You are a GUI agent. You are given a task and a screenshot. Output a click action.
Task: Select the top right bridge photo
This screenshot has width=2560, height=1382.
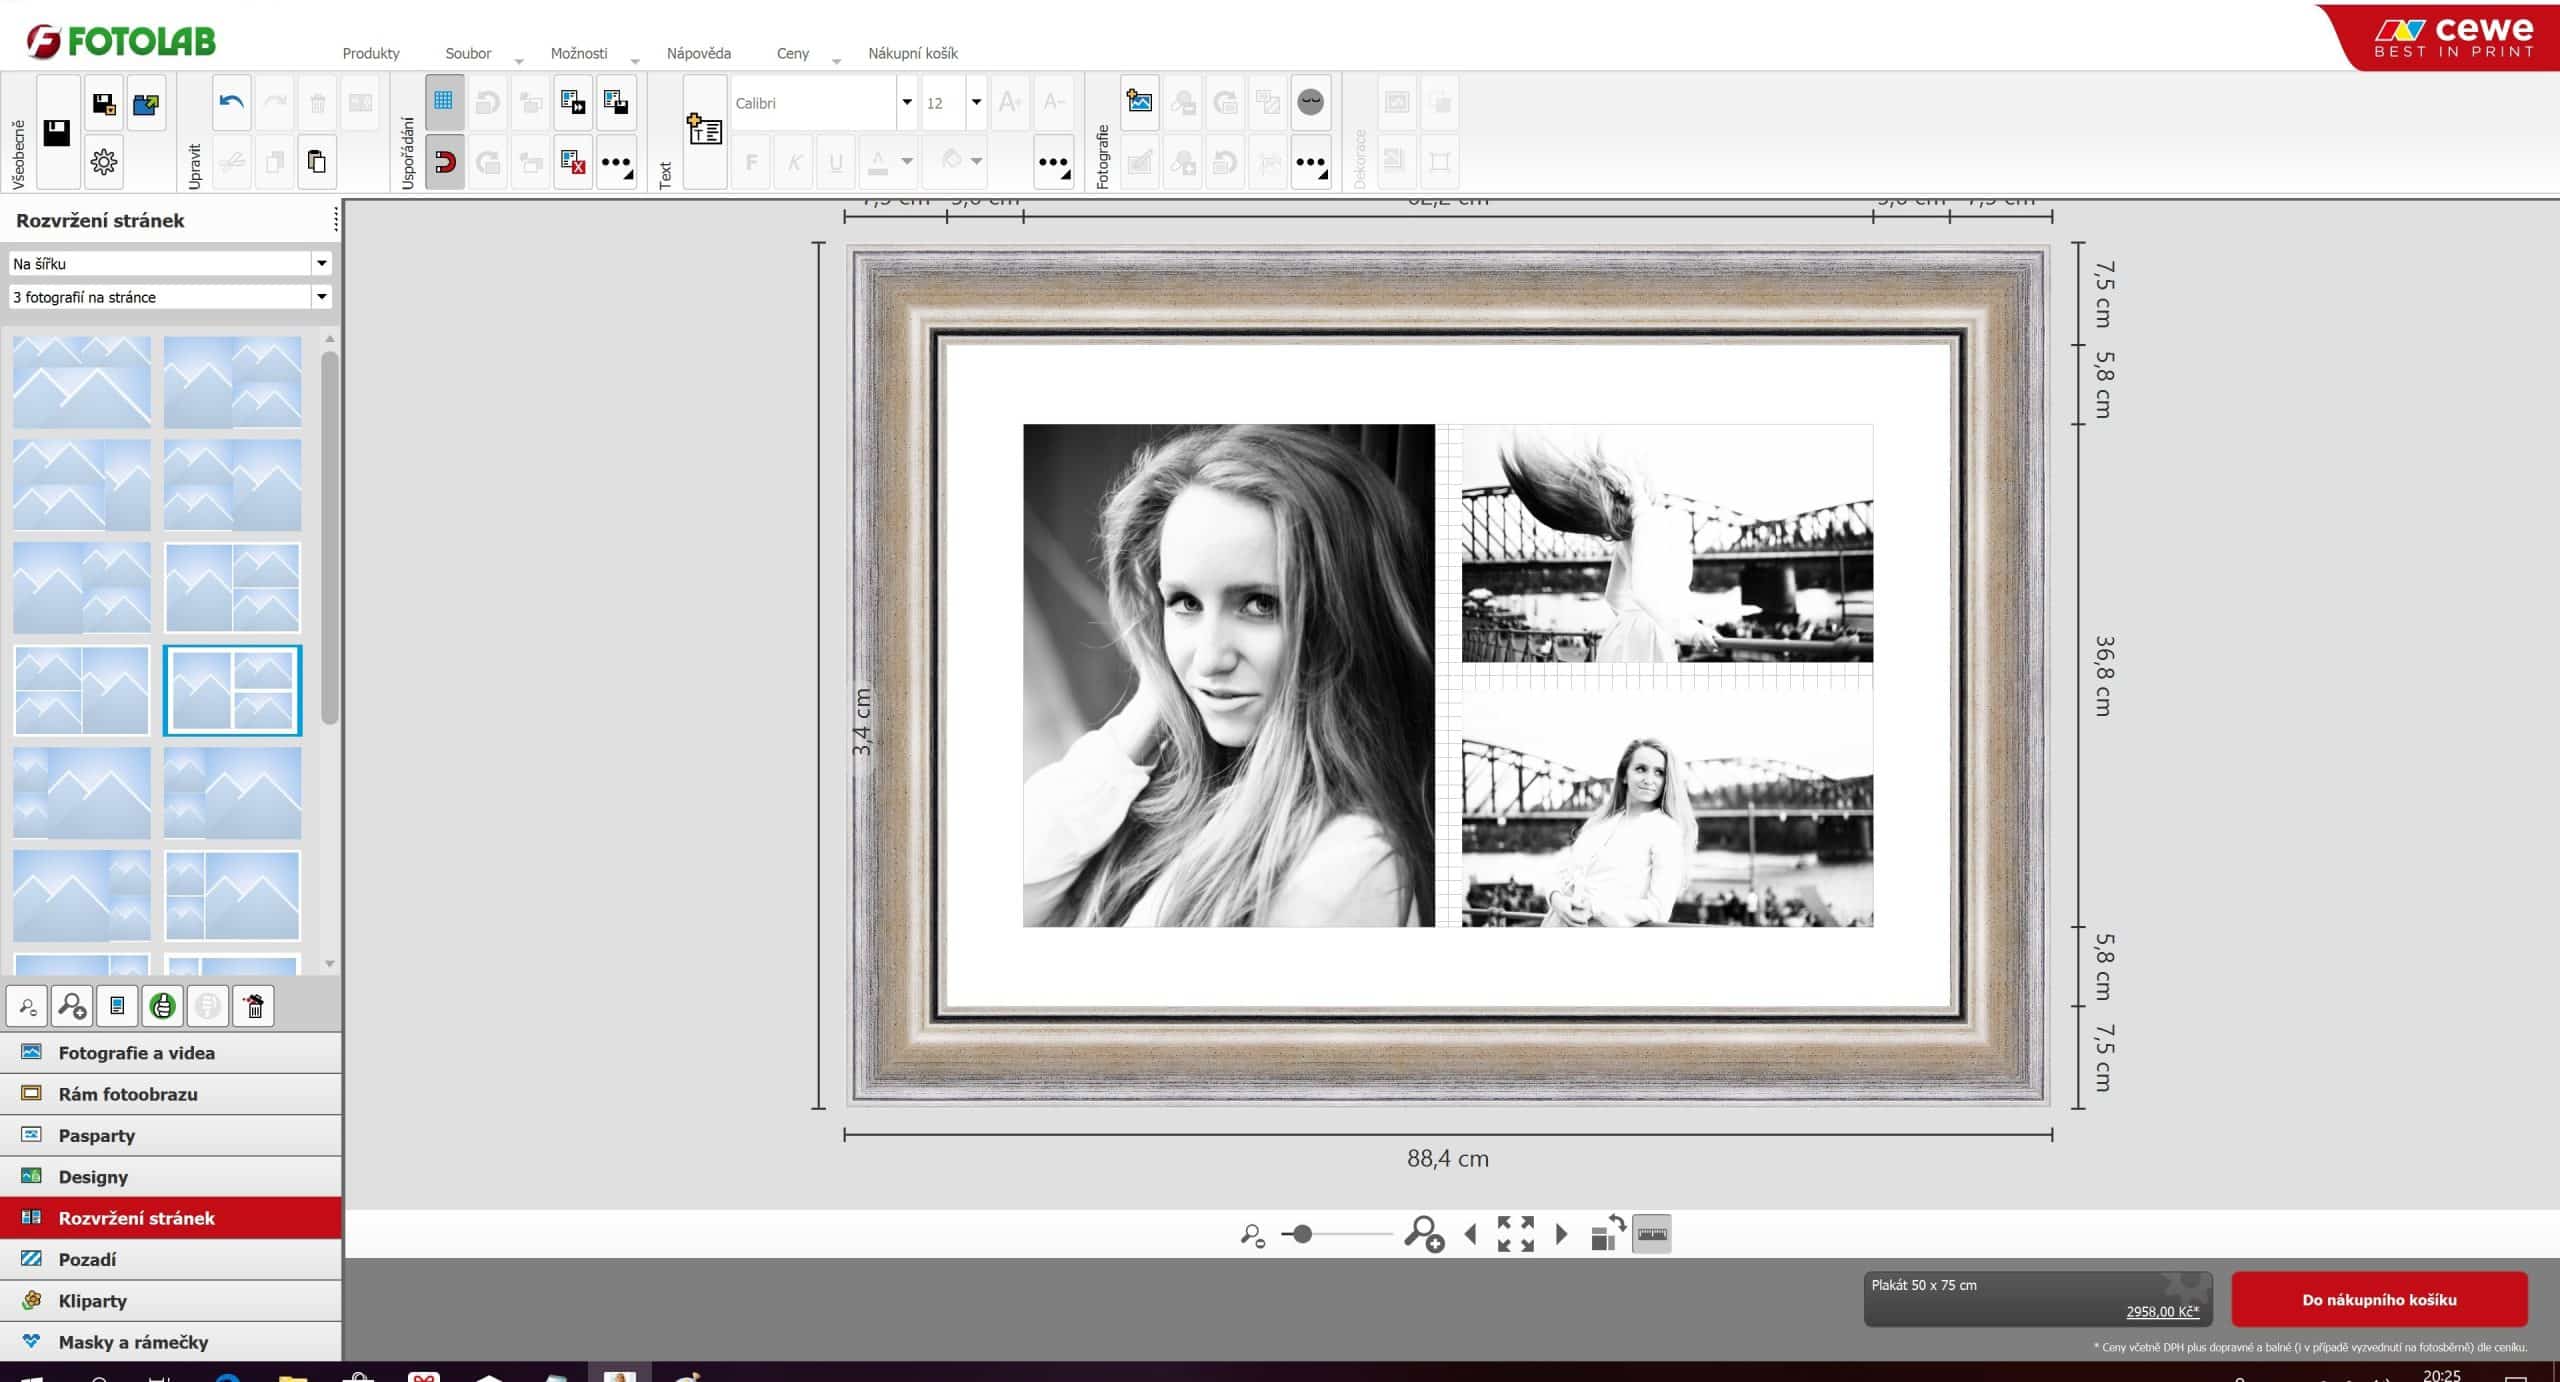1667,544
